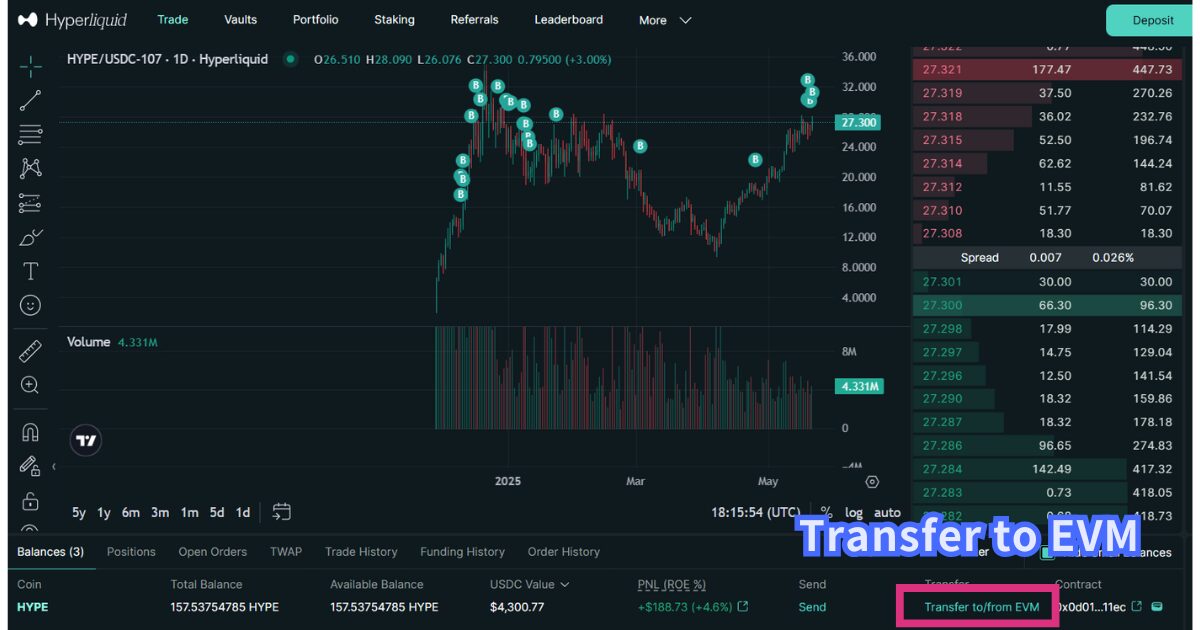Open PNL share external link icon
Viewport: 1200px width, 630px height.
[x=743, y=607]
